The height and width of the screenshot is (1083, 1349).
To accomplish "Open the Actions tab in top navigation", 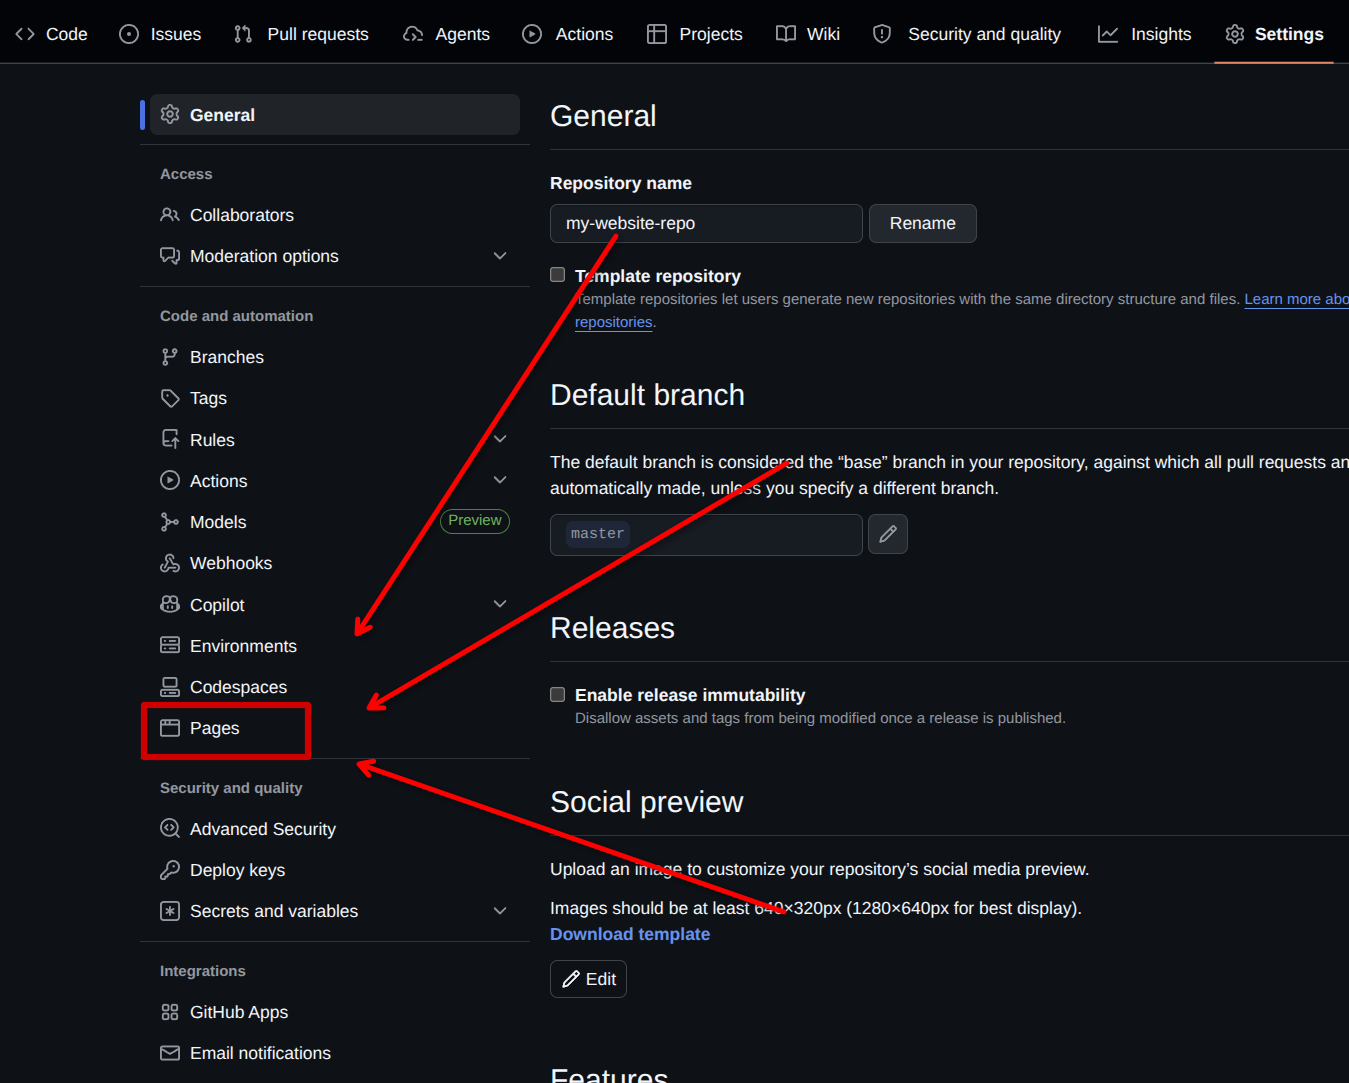I will point(568,34).
